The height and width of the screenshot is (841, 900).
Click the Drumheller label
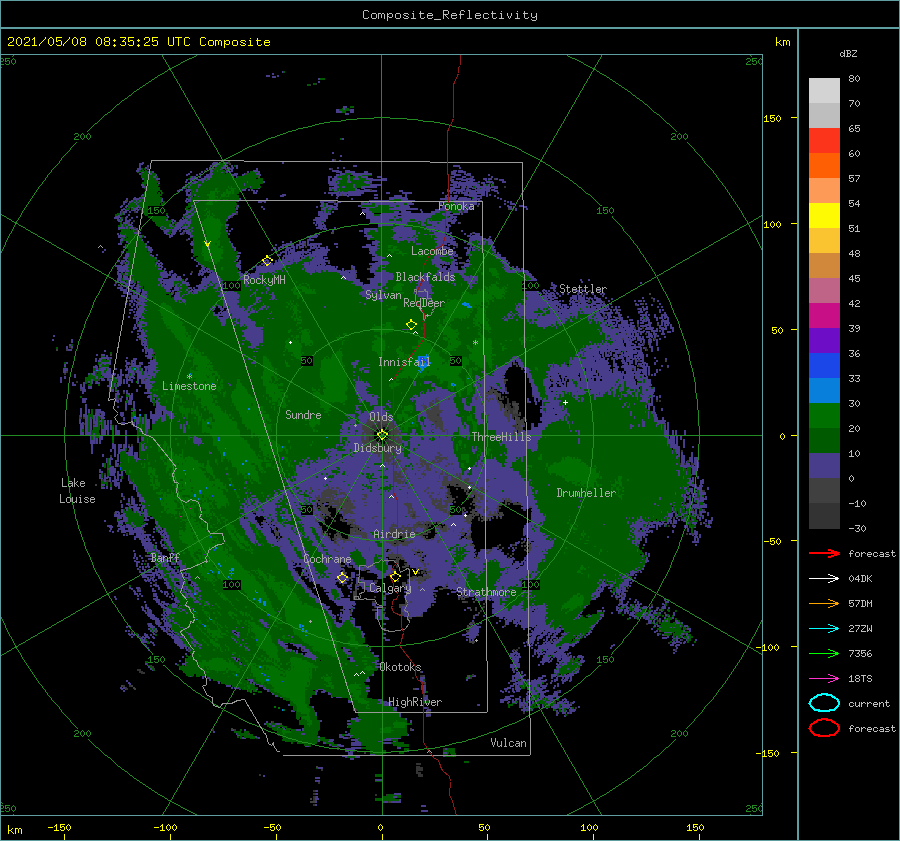[586, 493]
